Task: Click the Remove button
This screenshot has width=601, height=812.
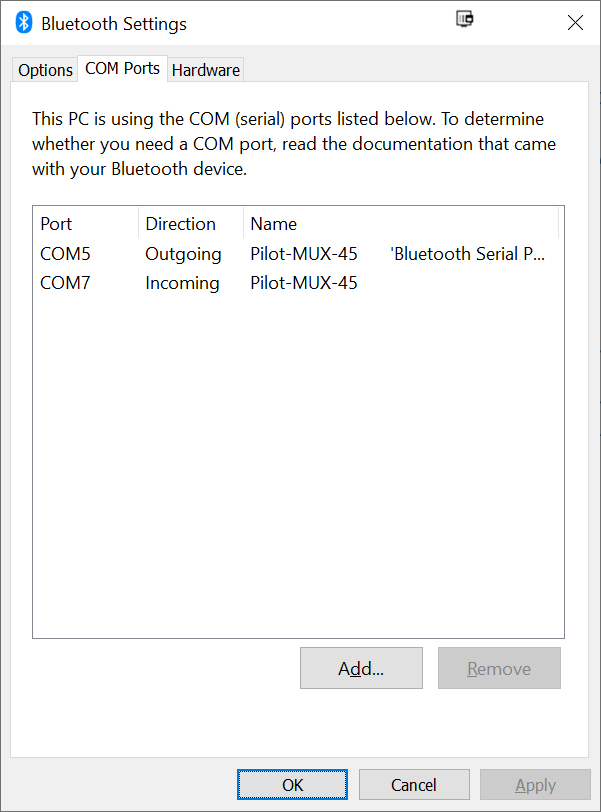Action: pos(499,668)
